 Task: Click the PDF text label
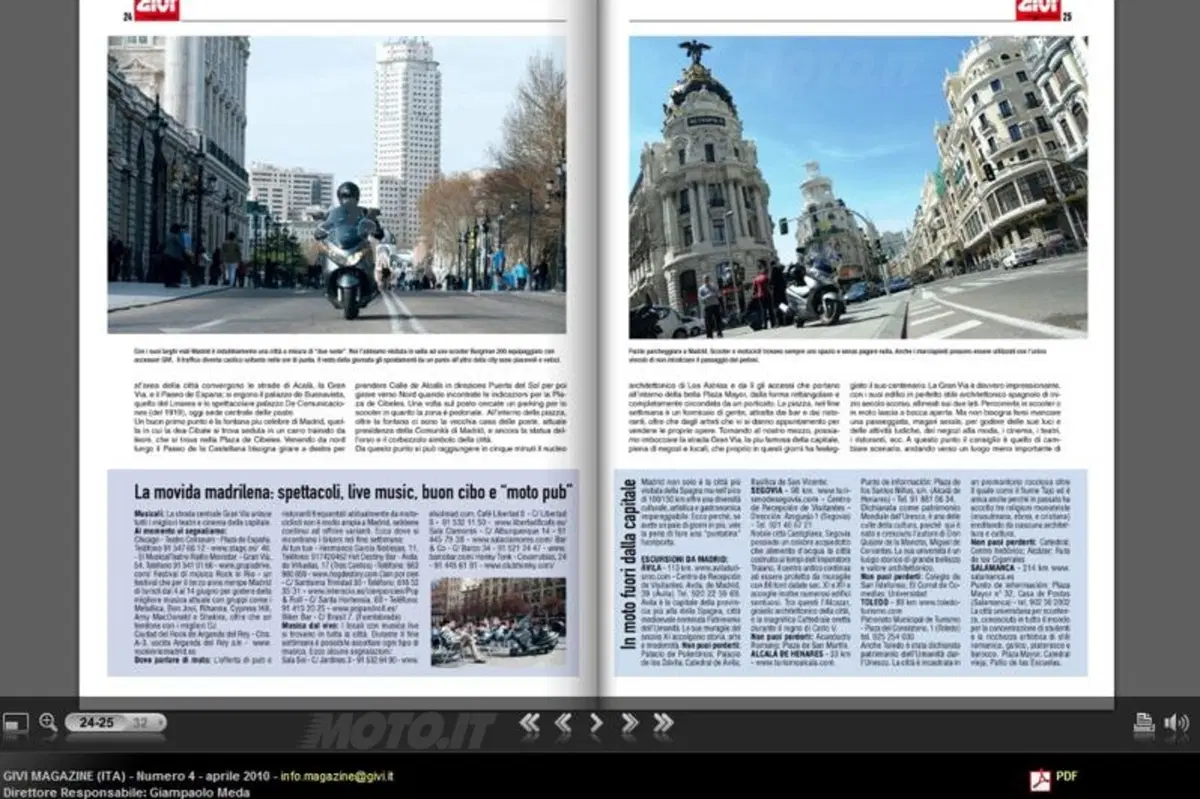click(x=1067, y=776)
